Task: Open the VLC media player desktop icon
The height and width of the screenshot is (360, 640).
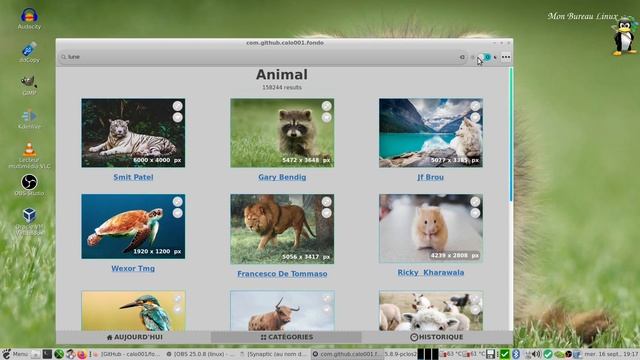Action: pyautogui.click(x=29, y=156)
